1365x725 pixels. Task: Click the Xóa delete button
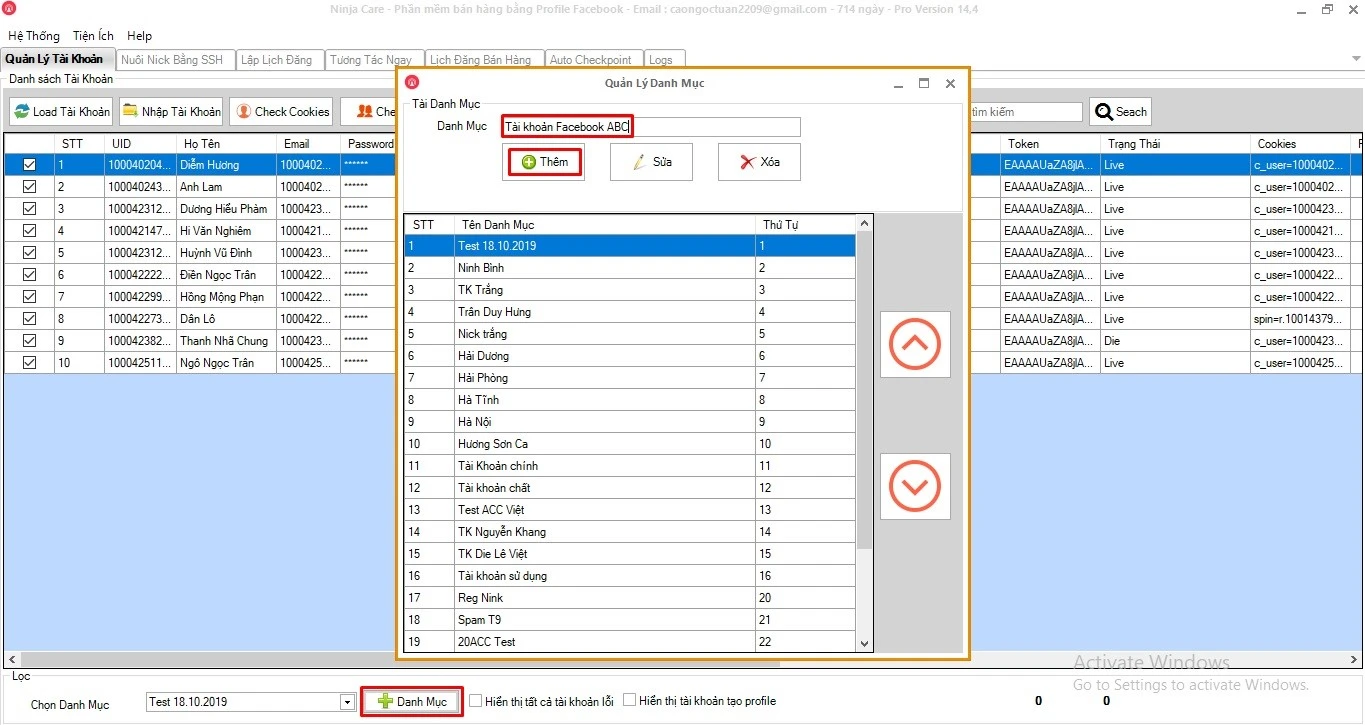coord(759,162)
